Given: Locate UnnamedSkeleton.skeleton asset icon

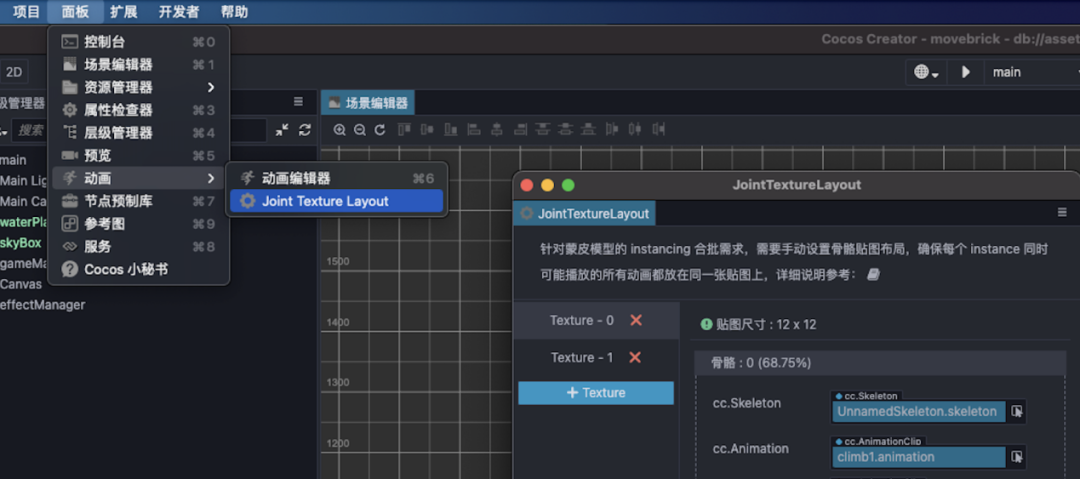Looking at the screenshot, I should coord(1017,411).
